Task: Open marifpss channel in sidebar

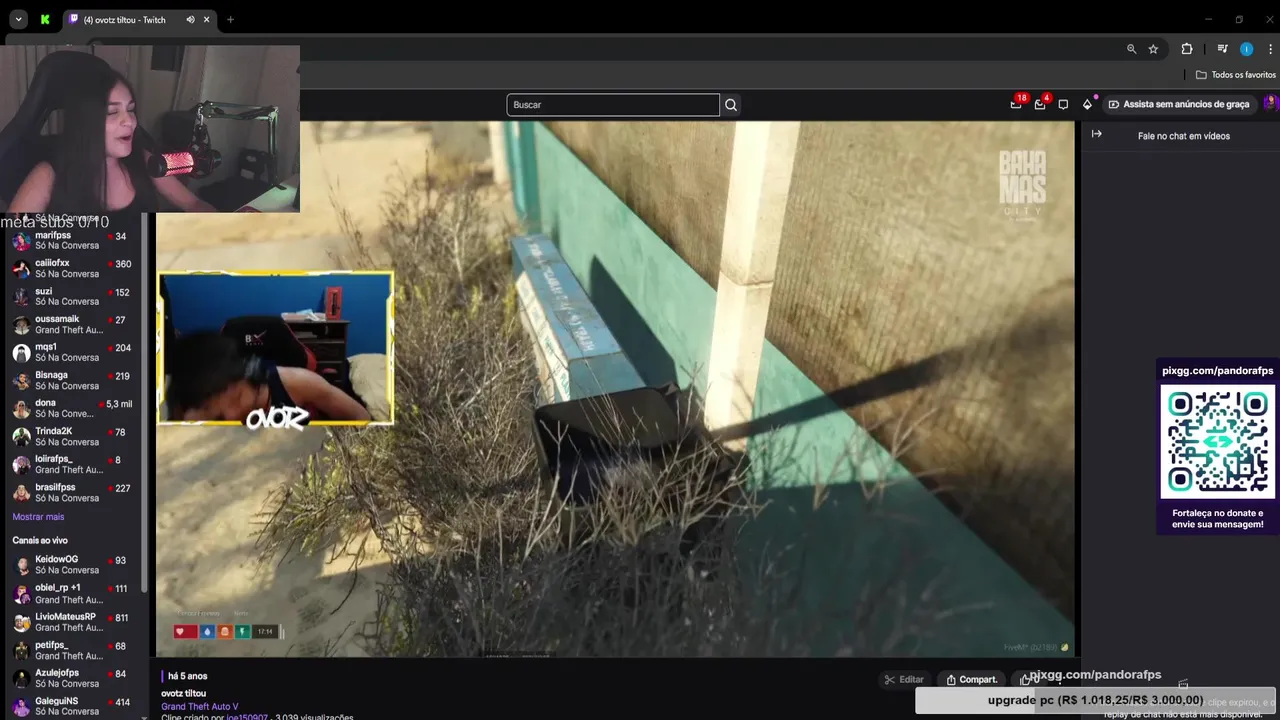Action: [71, 240]
